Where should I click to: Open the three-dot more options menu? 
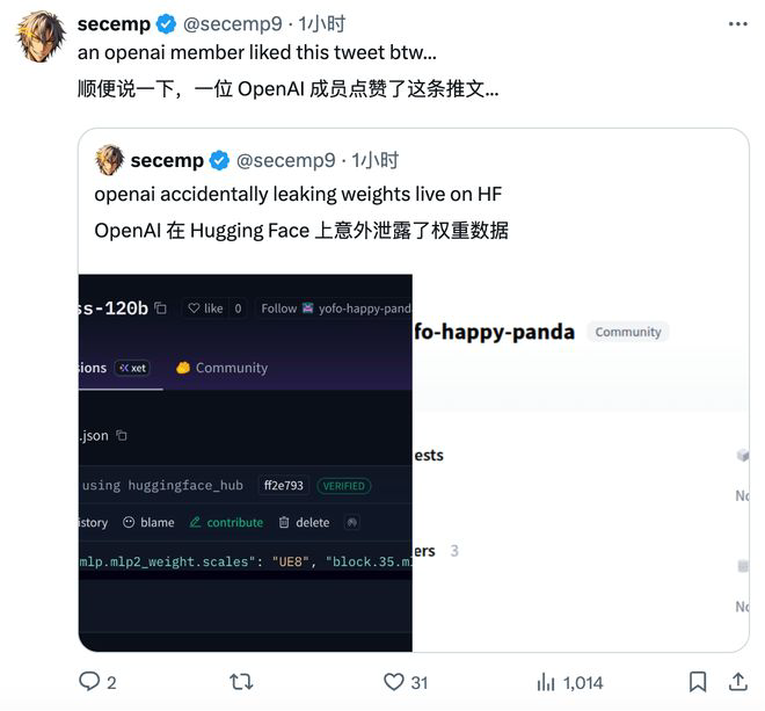tap(738, 24)
